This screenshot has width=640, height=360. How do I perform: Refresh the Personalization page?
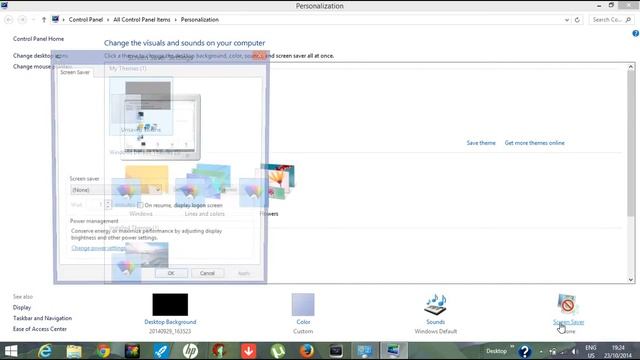tap(577, 20)
